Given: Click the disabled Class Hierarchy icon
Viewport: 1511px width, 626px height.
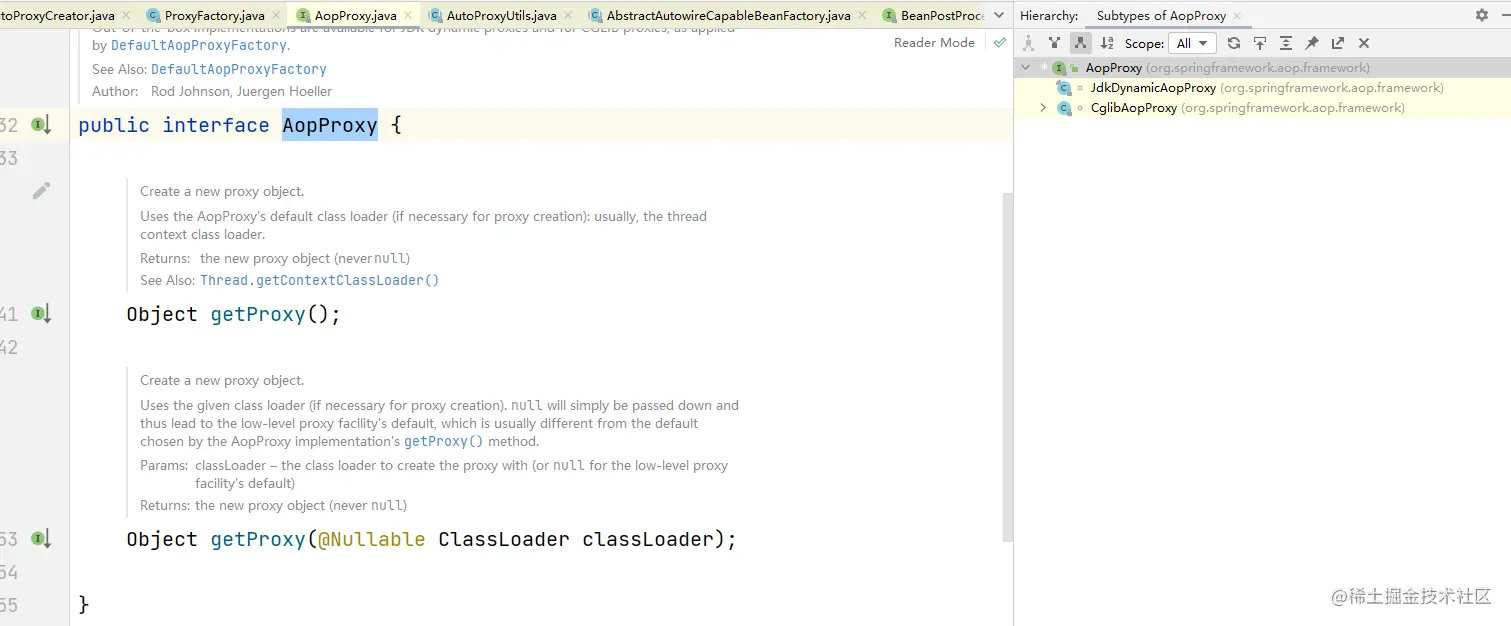Looking at the screenshot, I should 1028,43.
